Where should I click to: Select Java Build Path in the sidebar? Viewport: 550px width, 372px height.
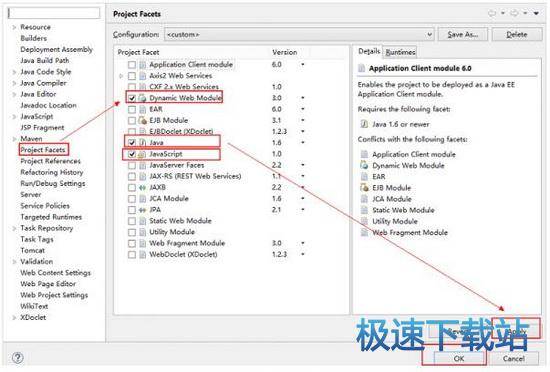tap(45, 61)
